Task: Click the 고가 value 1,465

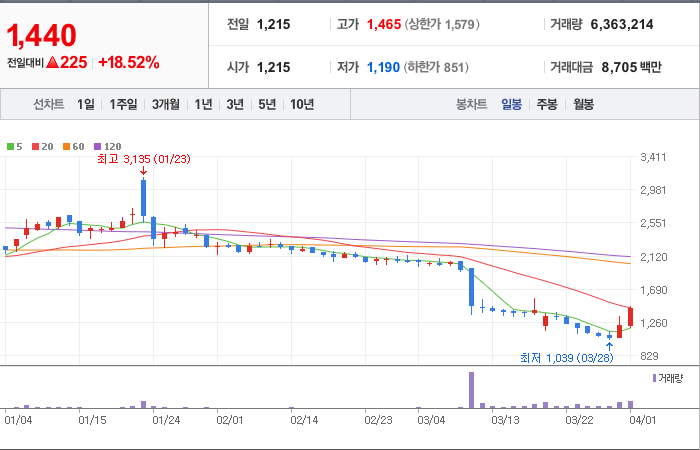Action: [384, 24]
